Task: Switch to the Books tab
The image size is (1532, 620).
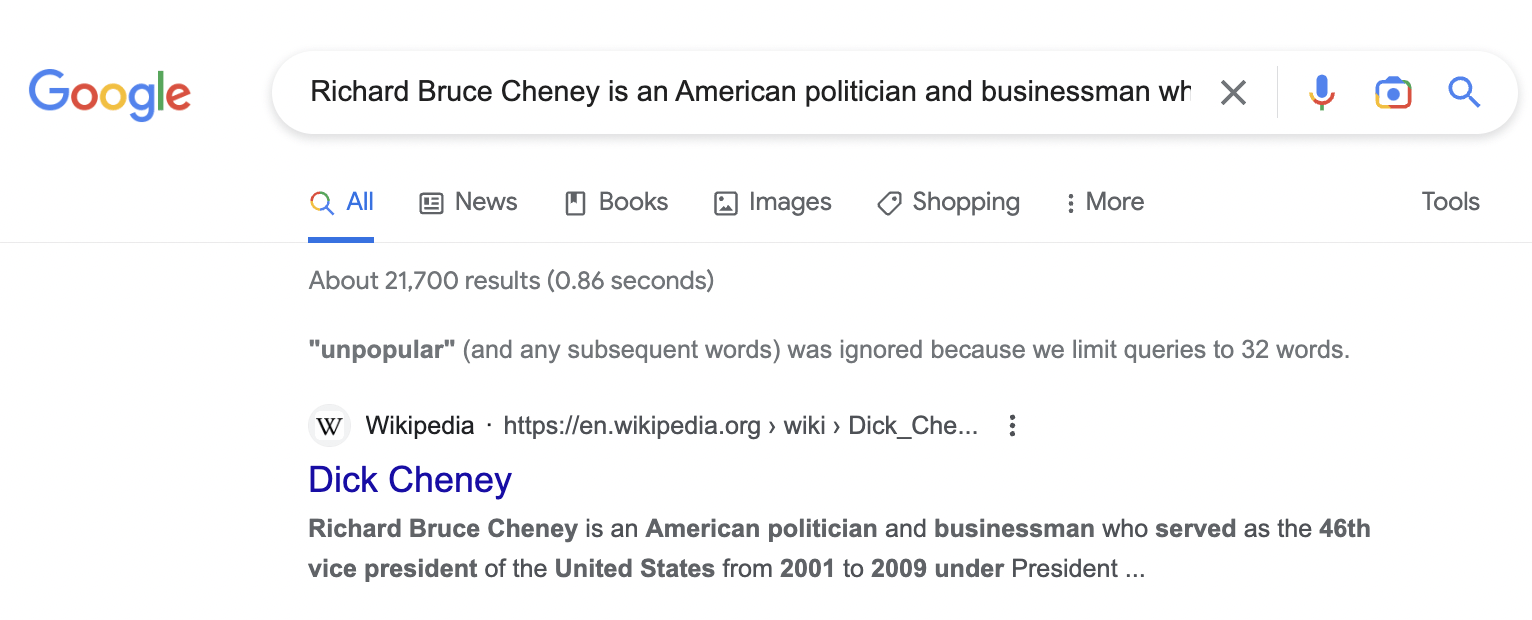Action: click(x=616, y=202)
